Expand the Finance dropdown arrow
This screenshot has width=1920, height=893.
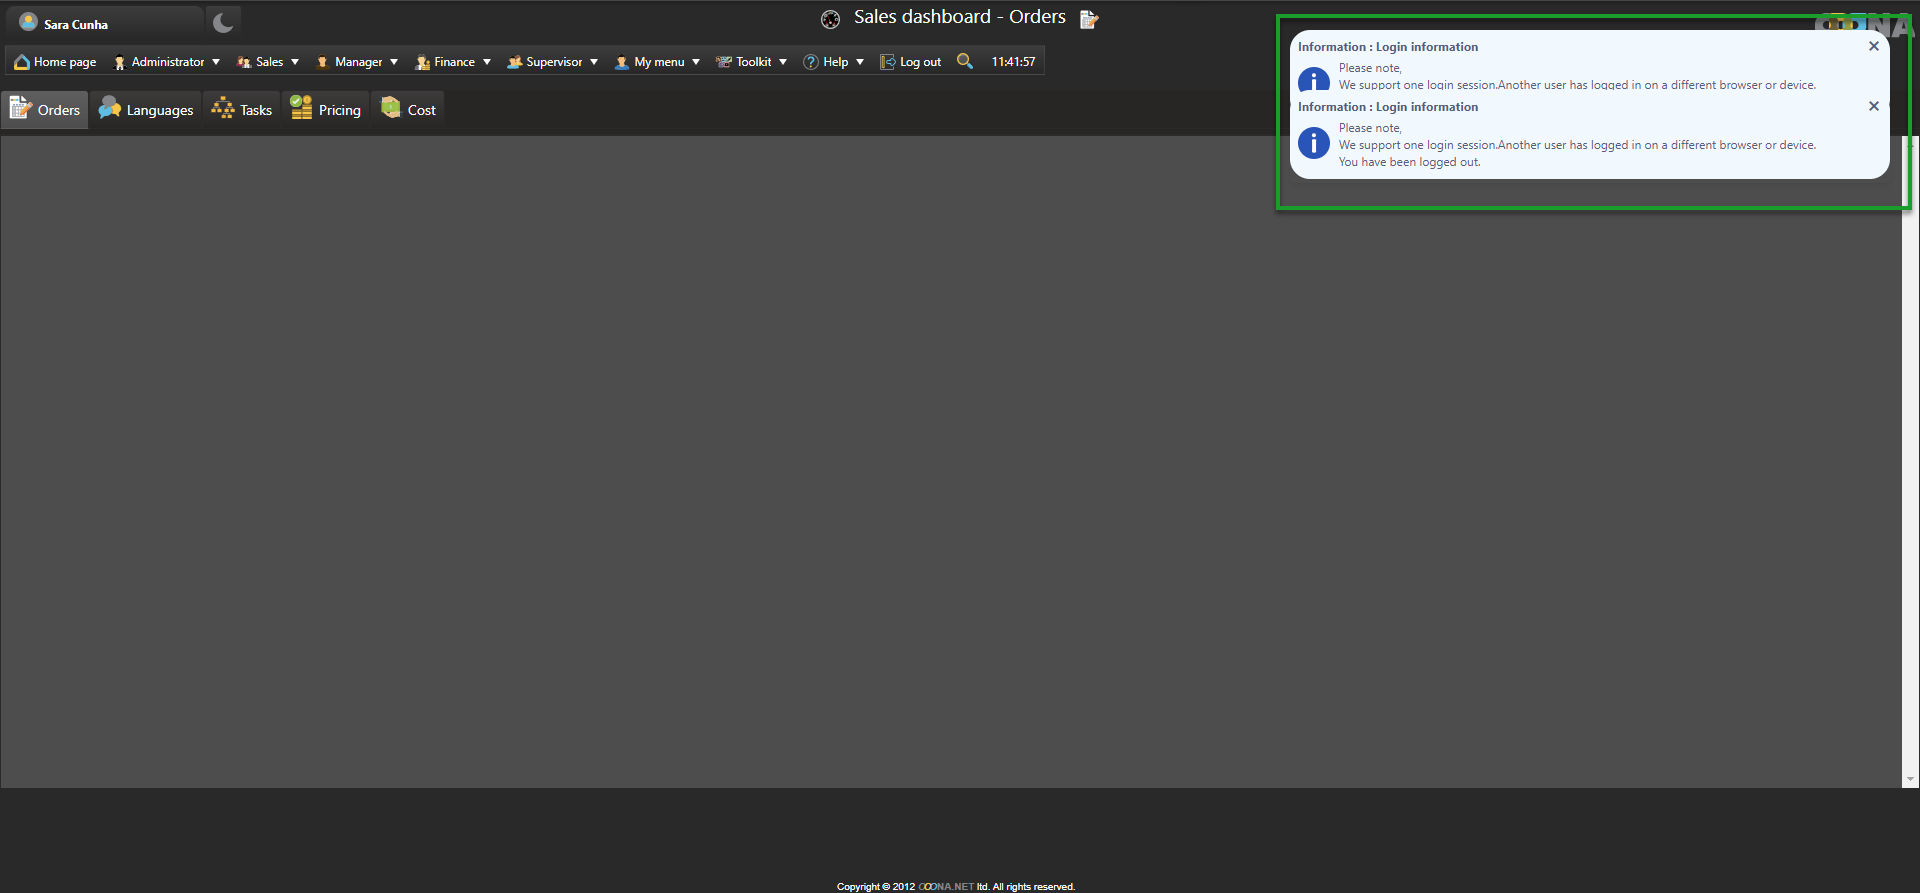point(487,62)
